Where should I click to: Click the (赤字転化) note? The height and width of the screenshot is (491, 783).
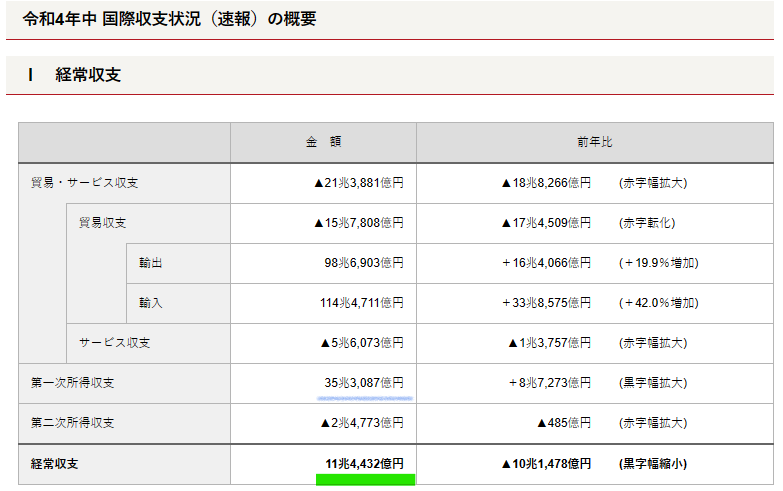653,223
